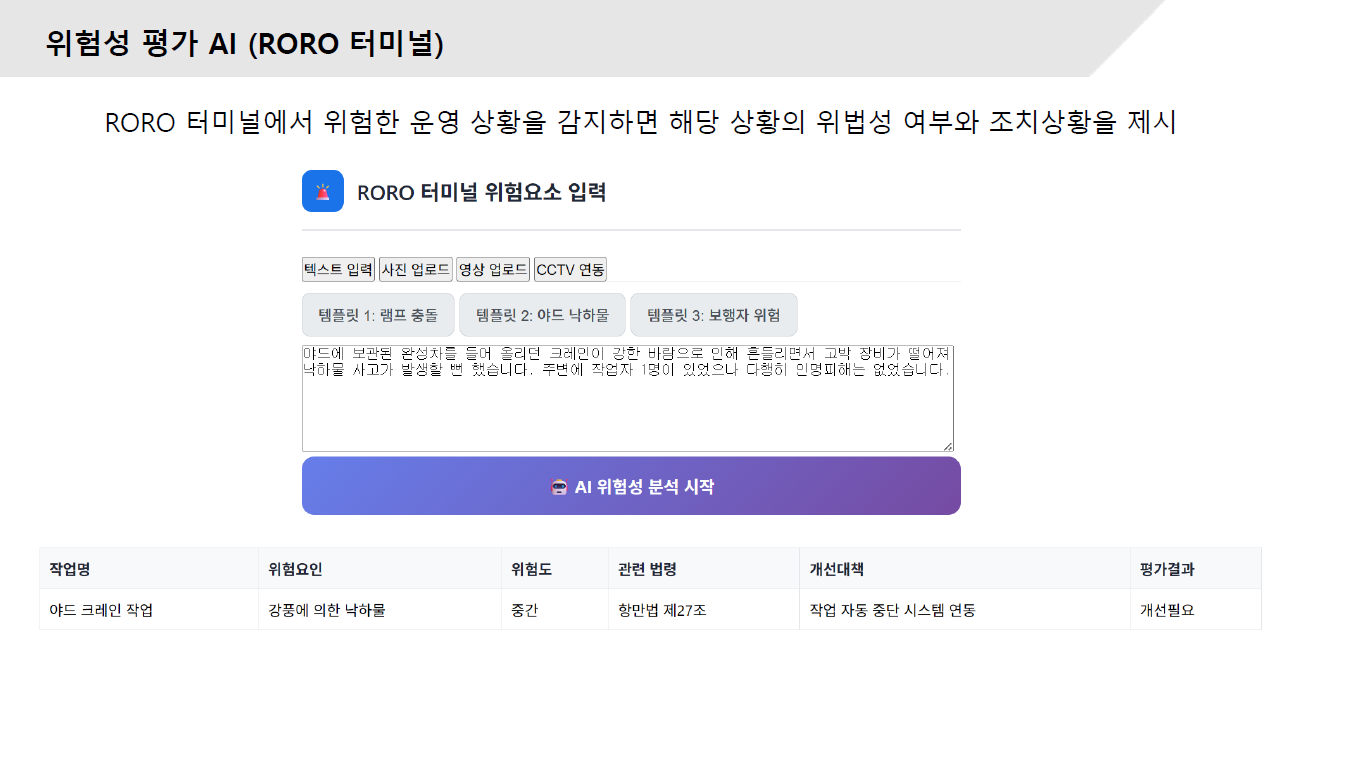Choose 템플릿 2: 야드 낙하물
1370x766 pixels.
542,315
